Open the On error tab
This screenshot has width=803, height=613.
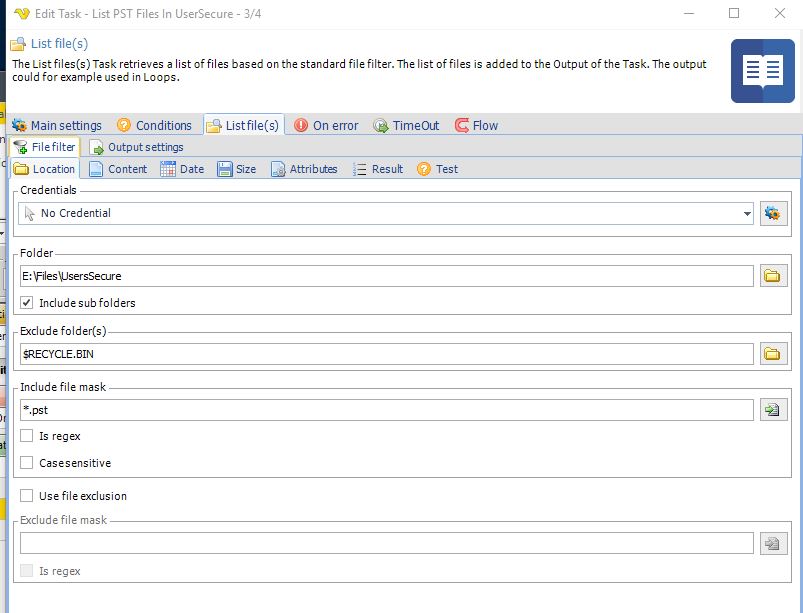tap(326, 125)
